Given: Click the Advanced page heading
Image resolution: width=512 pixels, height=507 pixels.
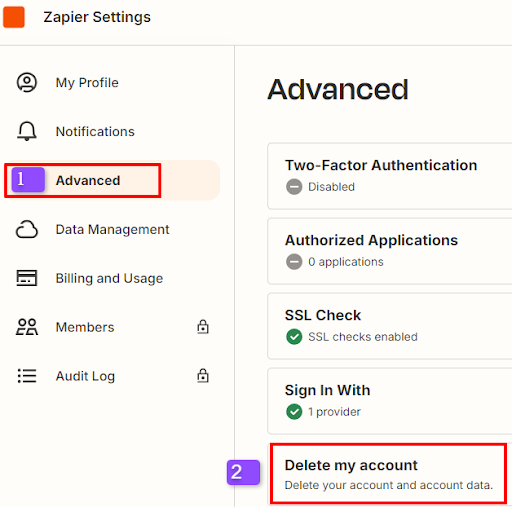Looking at the screenshot, I should [x=338, y=89].
